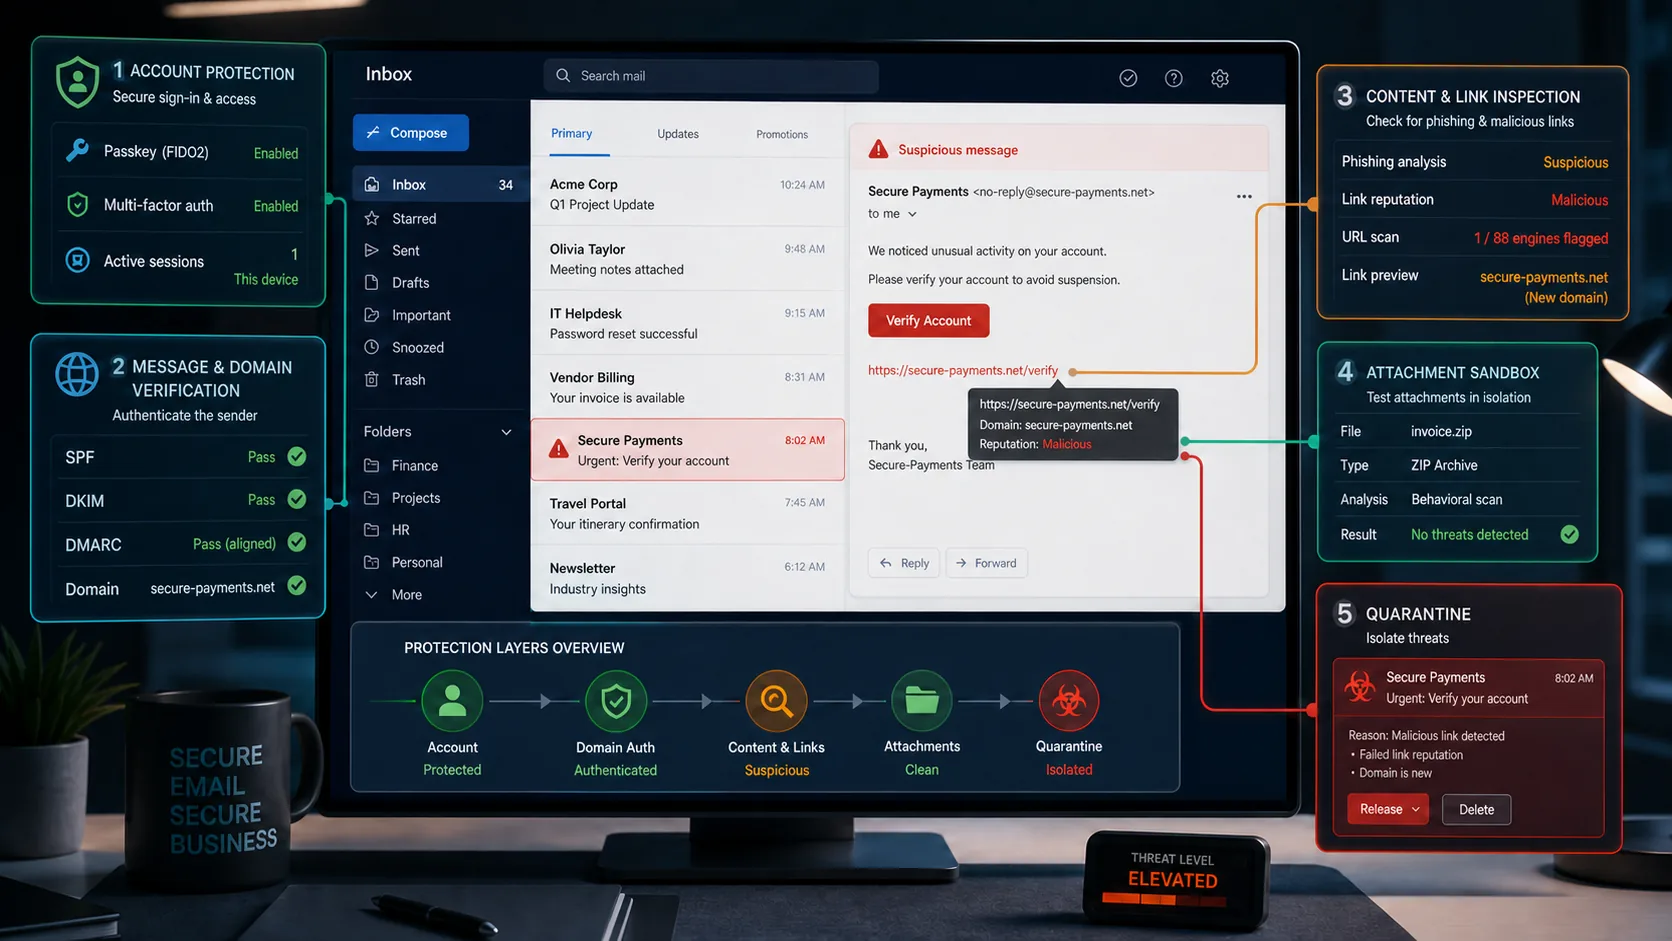The width and height of the screenshot is (1672, 941).
Task: Click the 'This device' session text
Action: pos(266,279)
